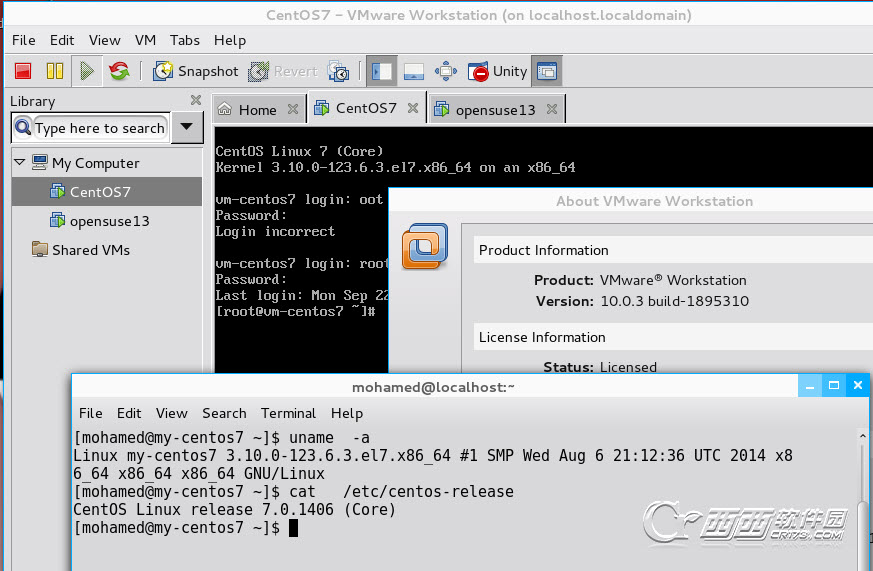The image size is (873, 571).
Task: Suspend the VM with the yellow pause icon
Action: 55,71
